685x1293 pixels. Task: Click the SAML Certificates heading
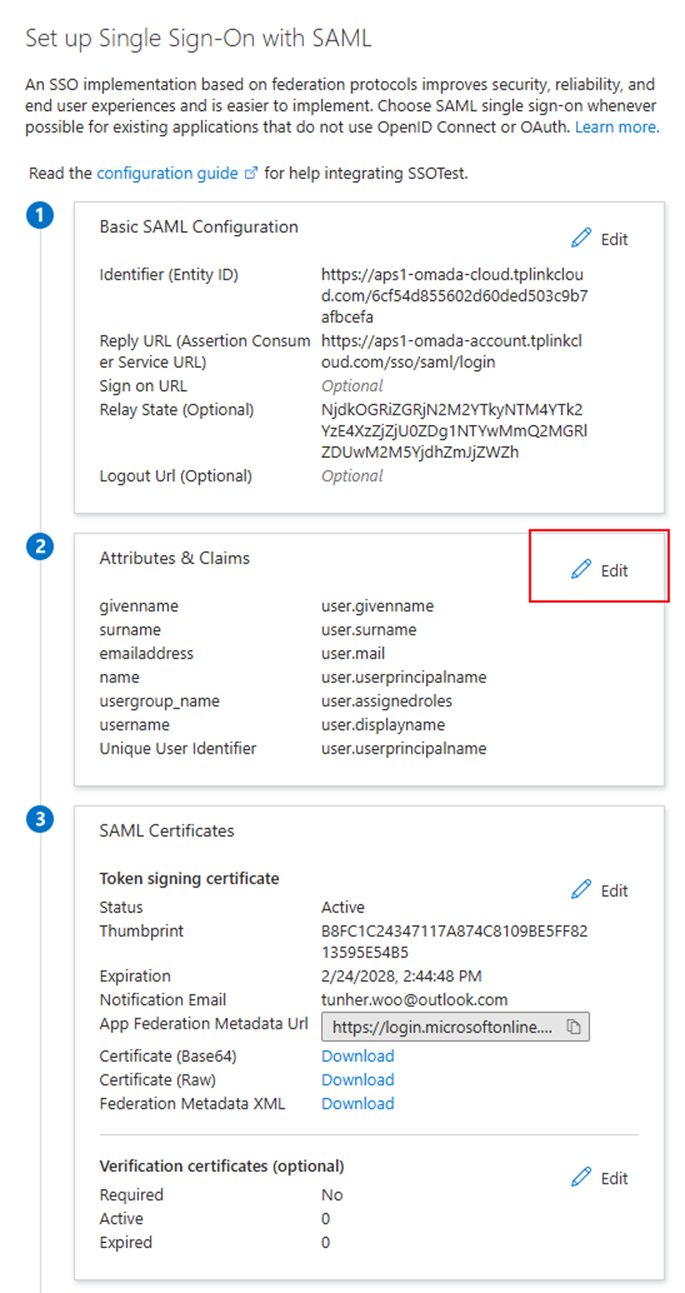click(167, 831)
